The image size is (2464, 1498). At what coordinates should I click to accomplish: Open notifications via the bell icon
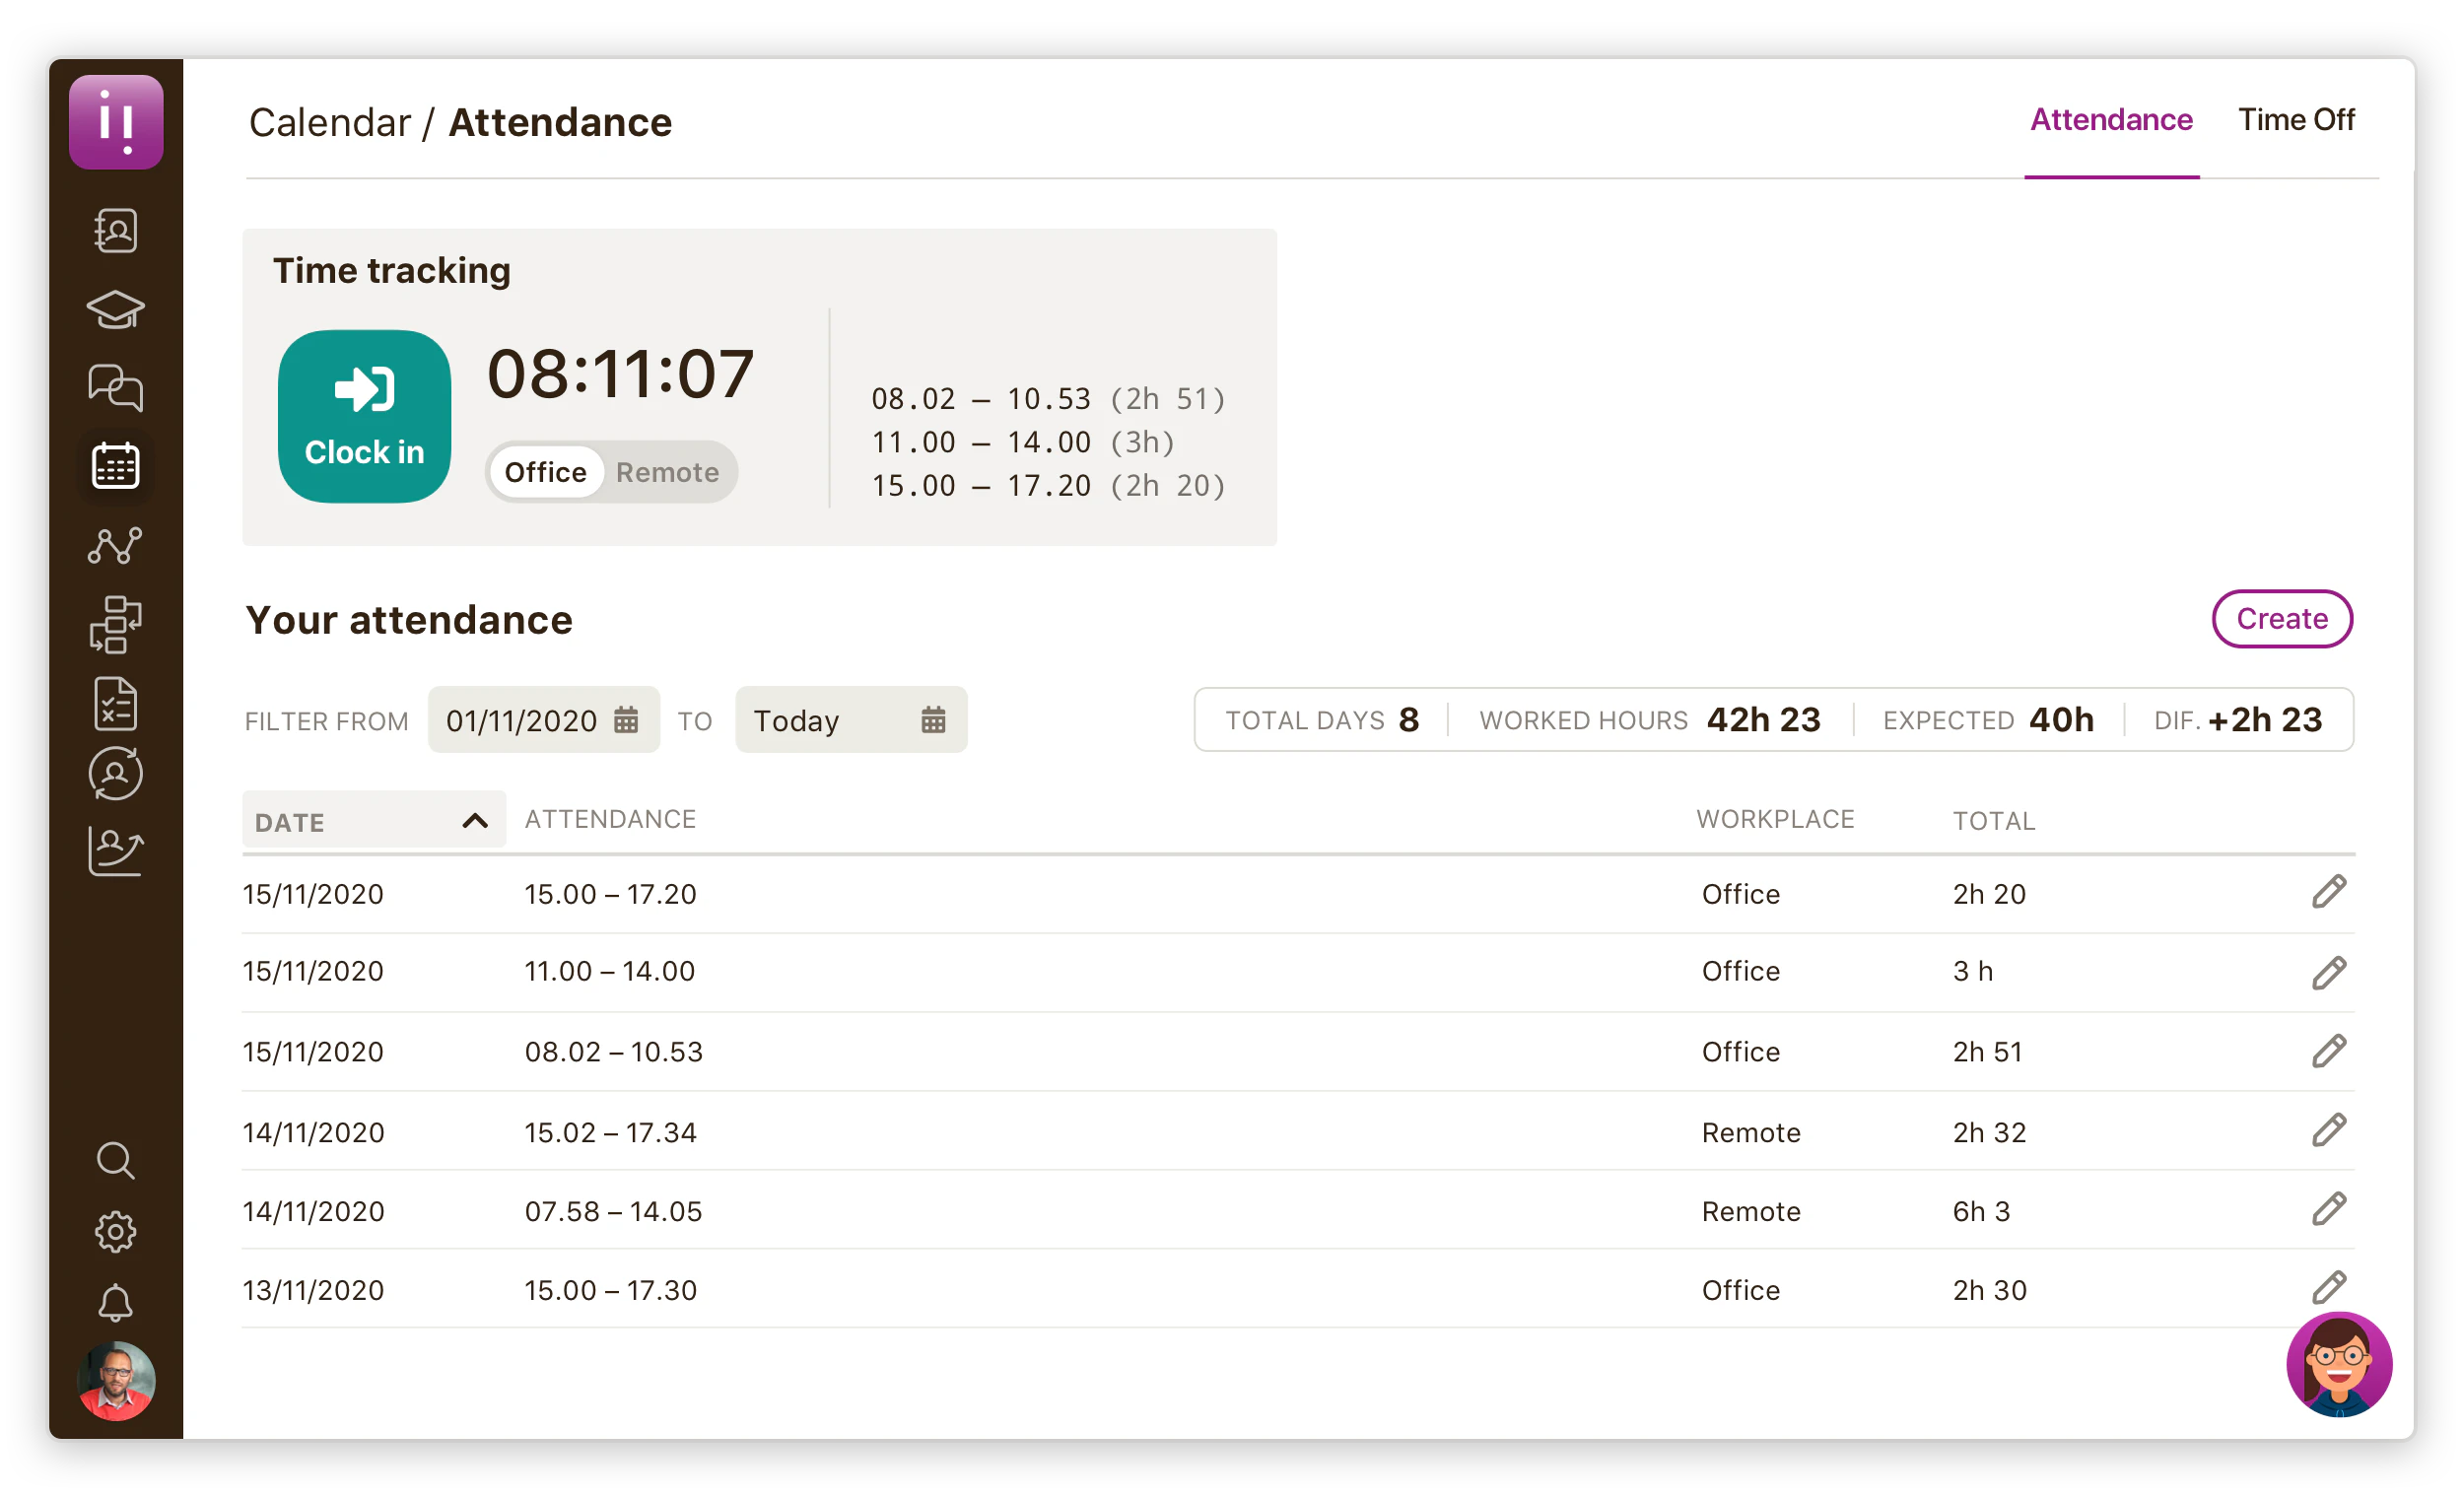tap(115, 1302)
